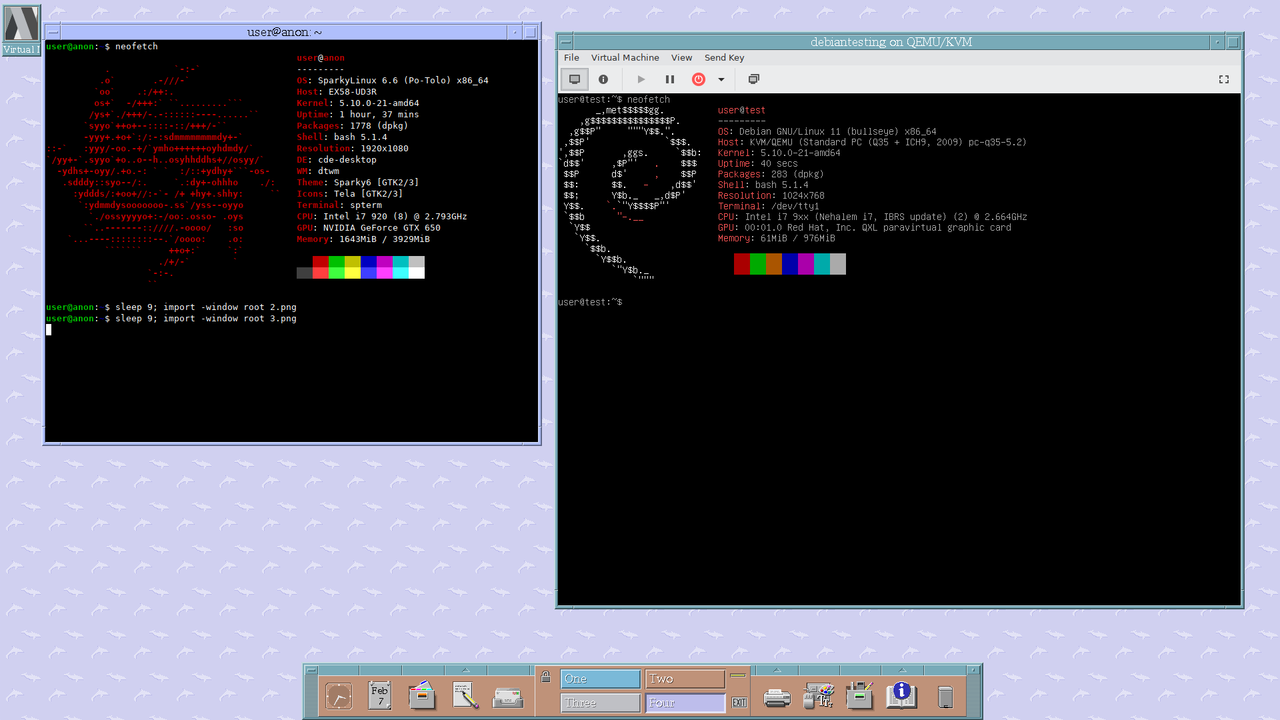The image size is (1280, 720).
Task: Click user@anon terminal title bar
Action: coord(284,32)
